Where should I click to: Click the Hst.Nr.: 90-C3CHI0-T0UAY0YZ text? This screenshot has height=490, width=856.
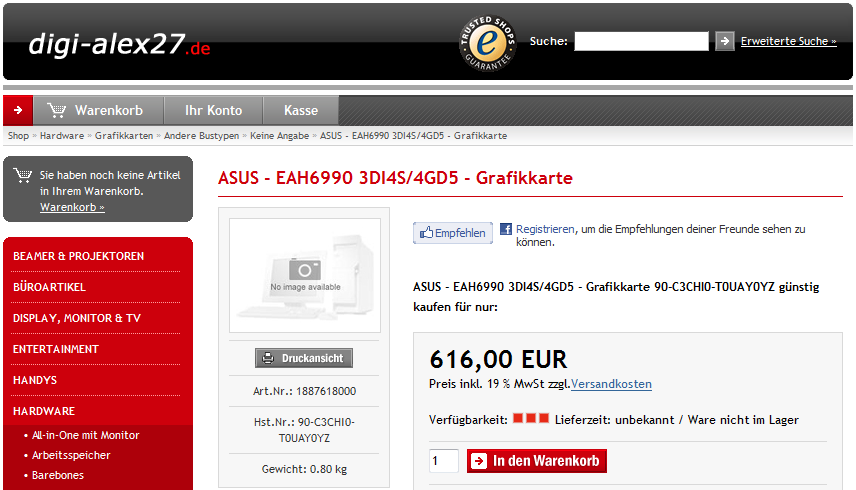pos(305,430)
